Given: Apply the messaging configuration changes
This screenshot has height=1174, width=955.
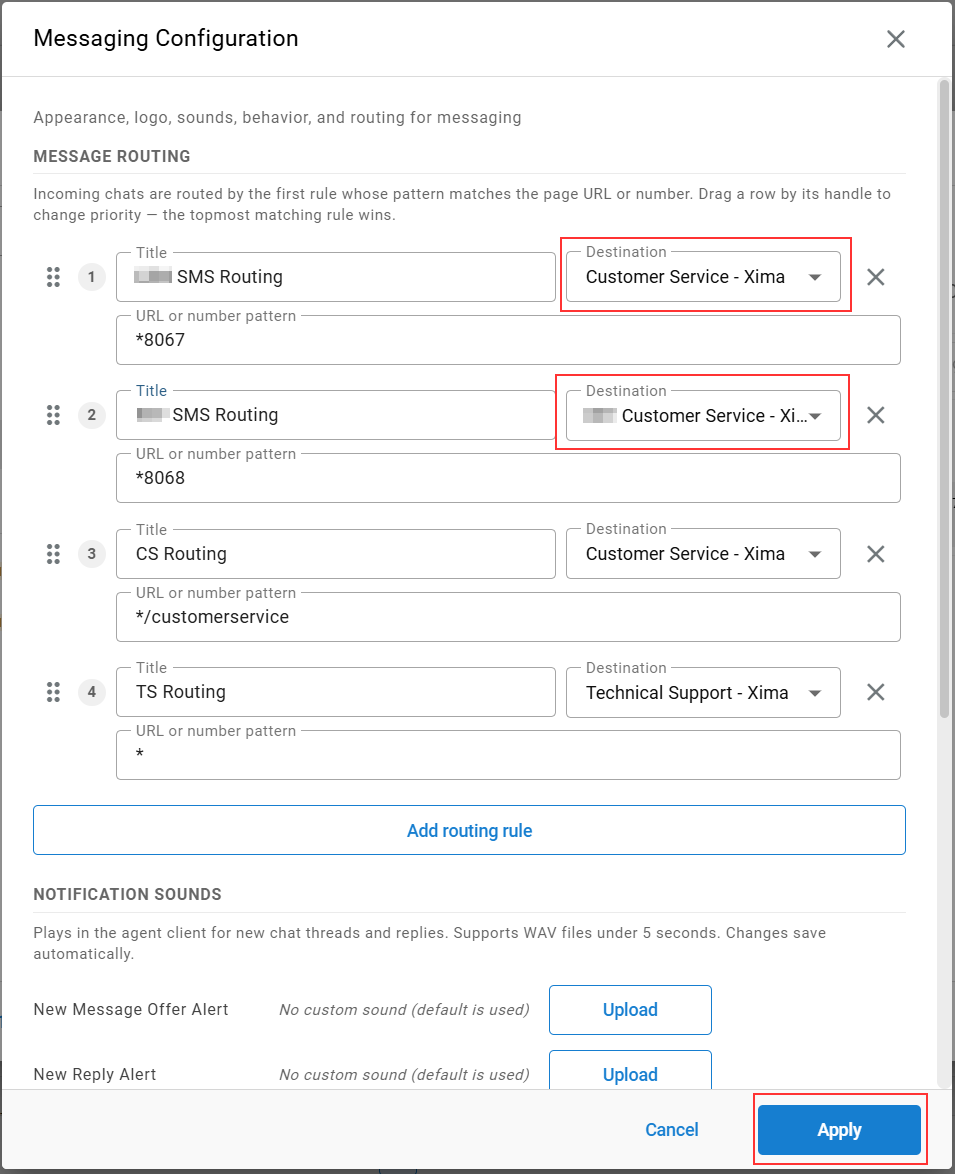Looking at the screenshot, I should click(x=839, y=1130).
